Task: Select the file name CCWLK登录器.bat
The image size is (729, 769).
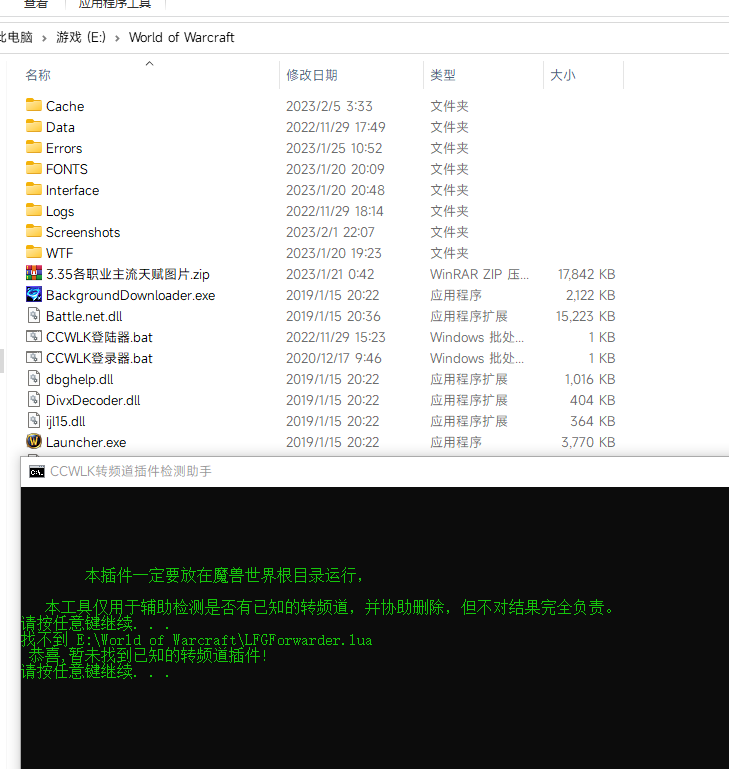Action: 99,359
